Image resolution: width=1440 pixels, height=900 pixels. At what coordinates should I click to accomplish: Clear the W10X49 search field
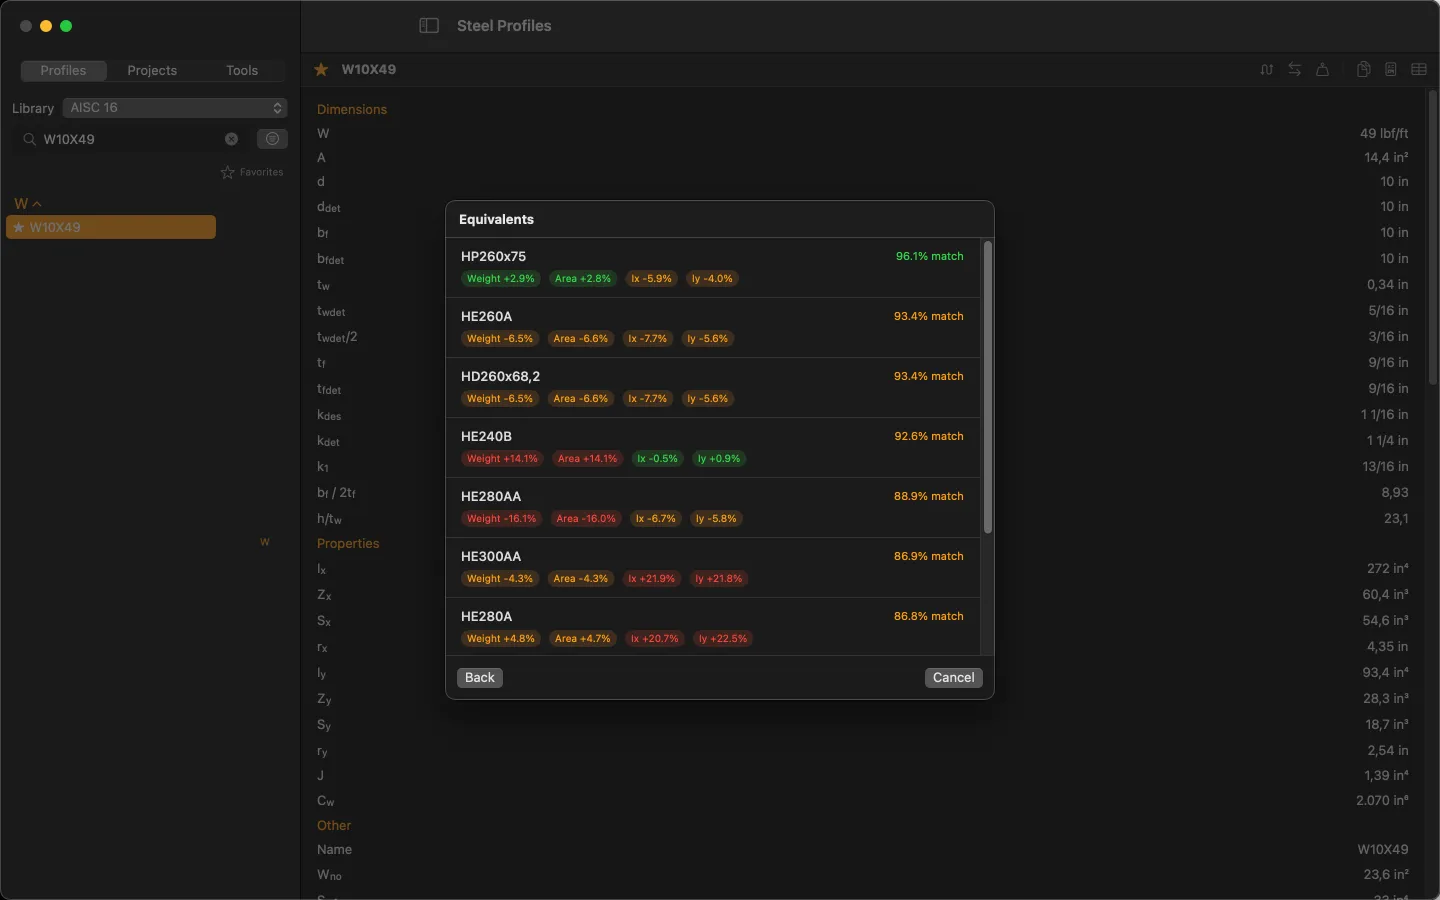[x=232, y=139]
